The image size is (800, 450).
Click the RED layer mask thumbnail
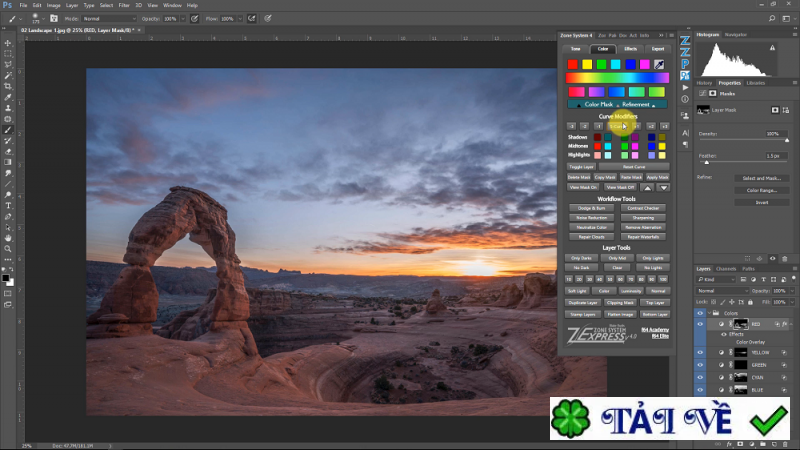(741, 324)
